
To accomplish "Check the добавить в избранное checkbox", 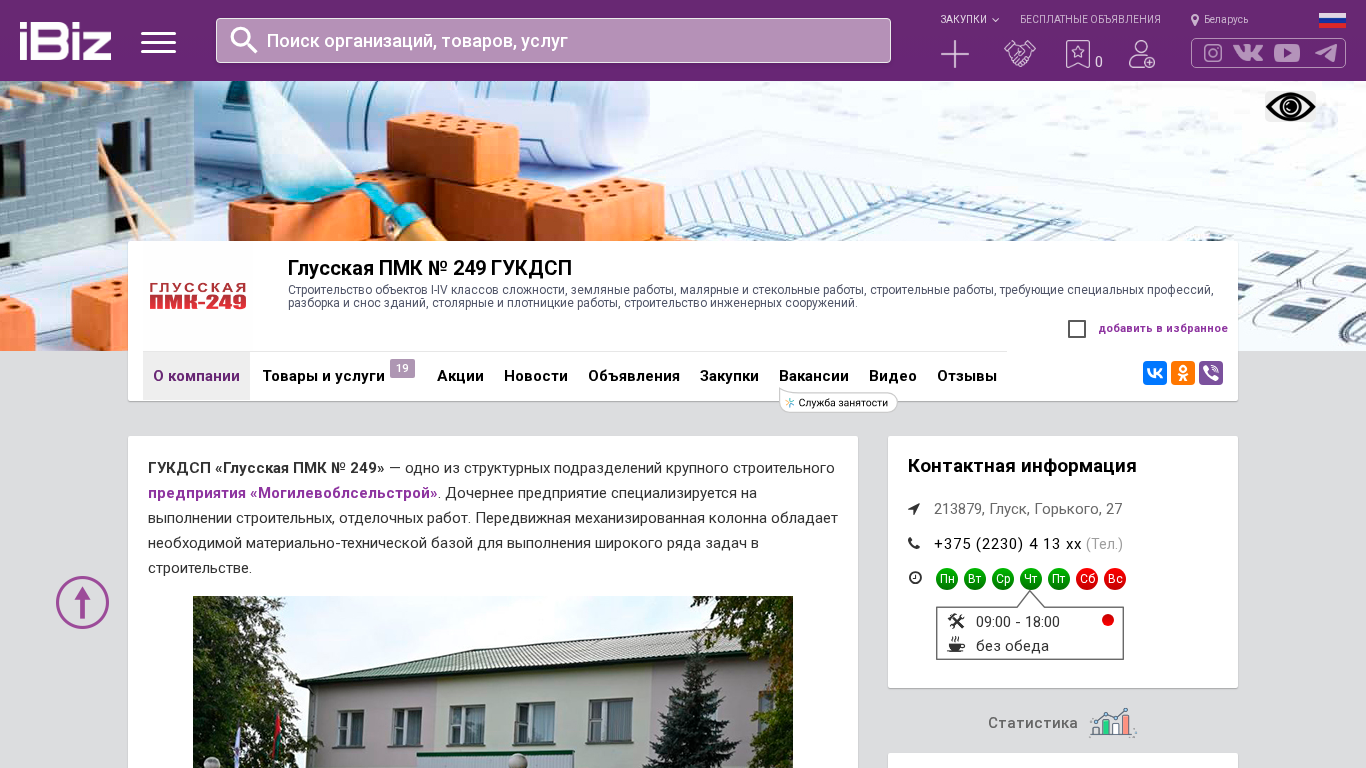I will (x=1077, y=329).
